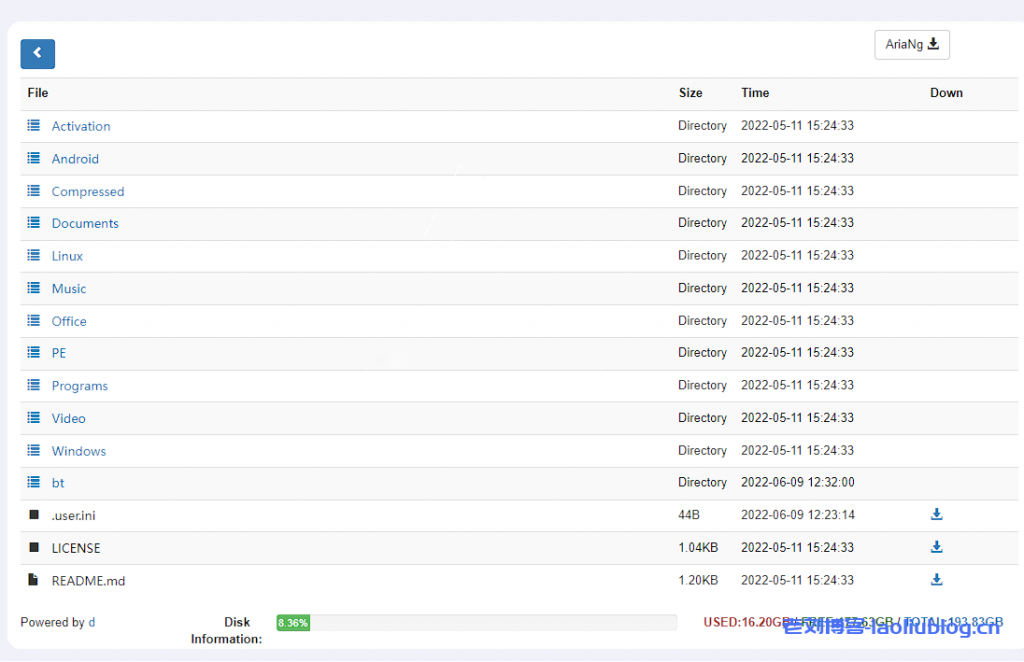The width and height of the screenshot is (1024, 662).
Task: Click the list icon beside Activation
Action: coord(34,126)
